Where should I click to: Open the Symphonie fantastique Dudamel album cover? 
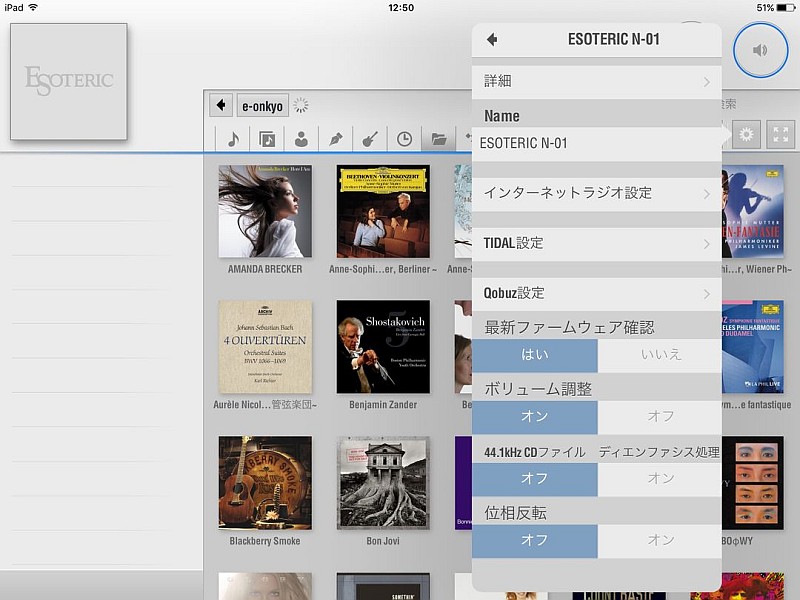[753, 346]
